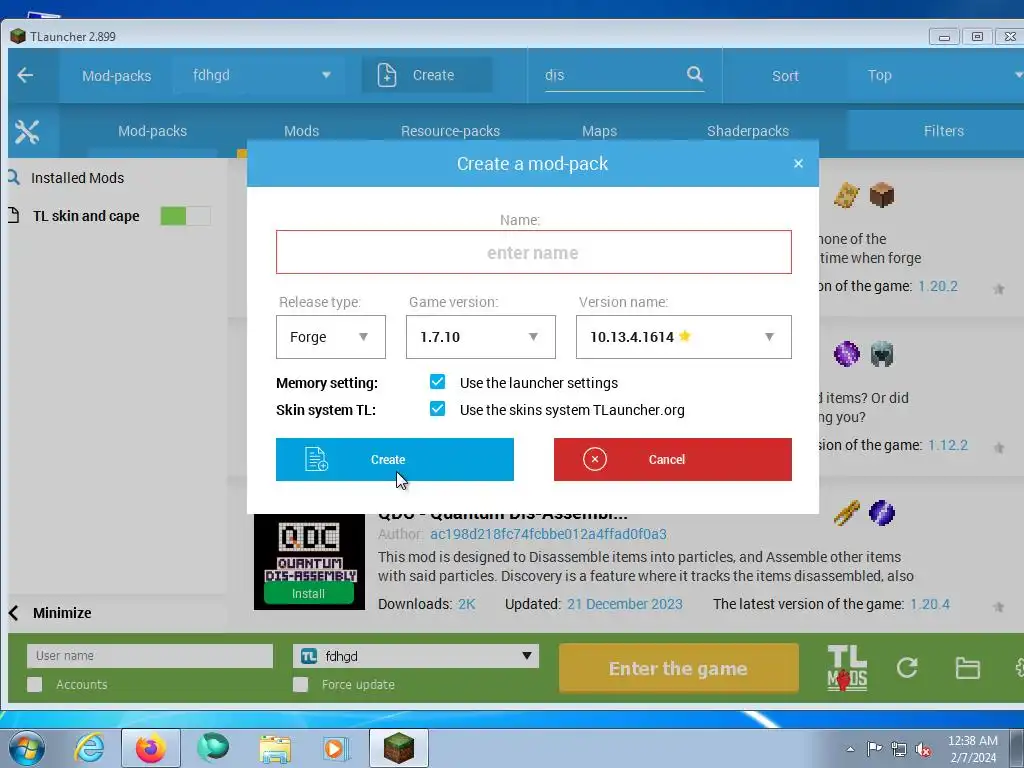Click Enter the game button
This screenshot has width=1024, height=768.
(679, 668)
